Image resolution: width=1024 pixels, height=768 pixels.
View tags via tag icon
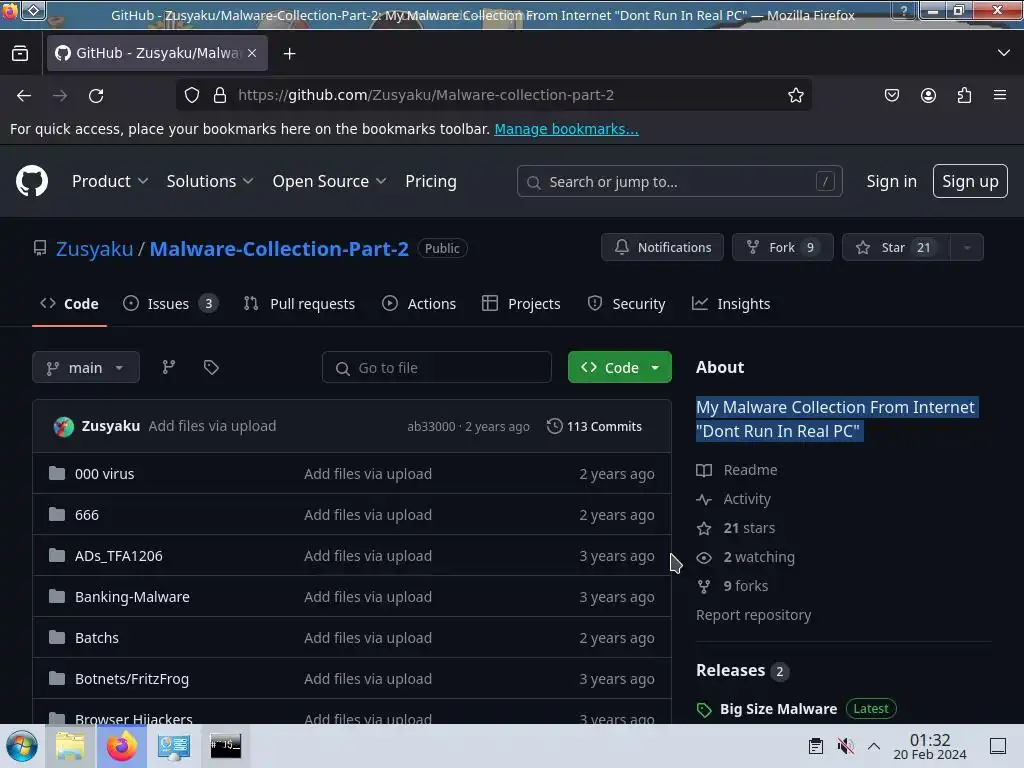point(211,368)
